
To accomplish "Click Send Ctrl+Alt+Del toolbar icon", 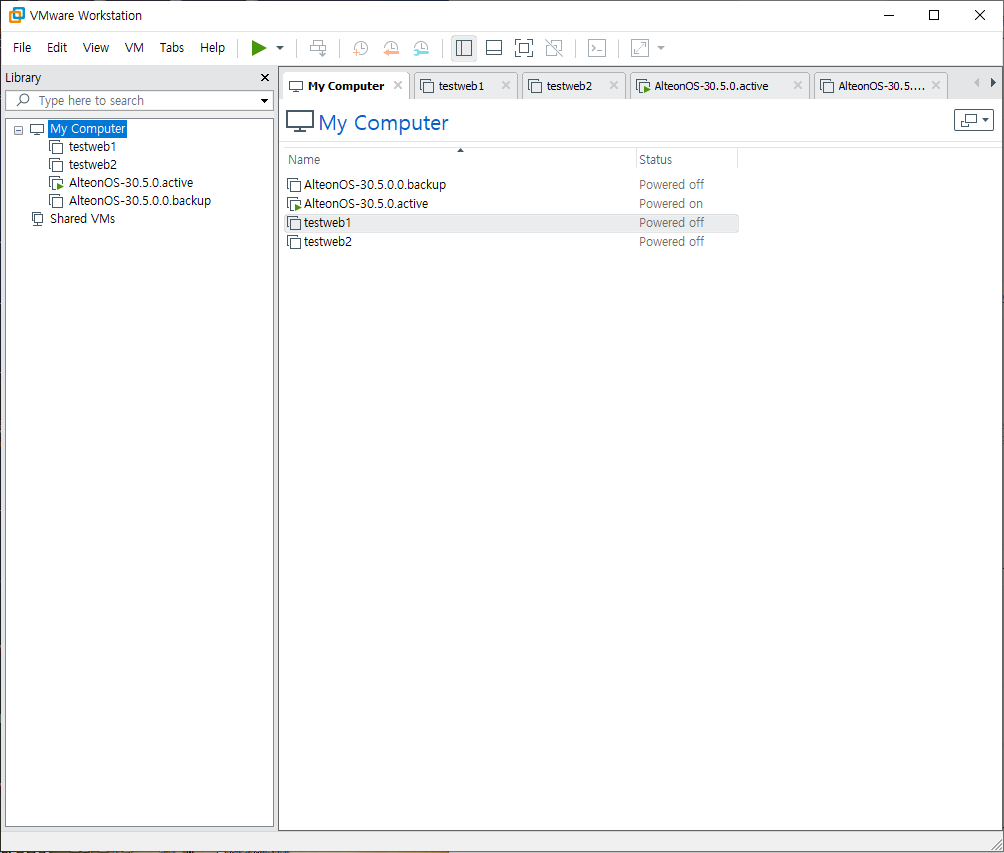I will [318, 48].
